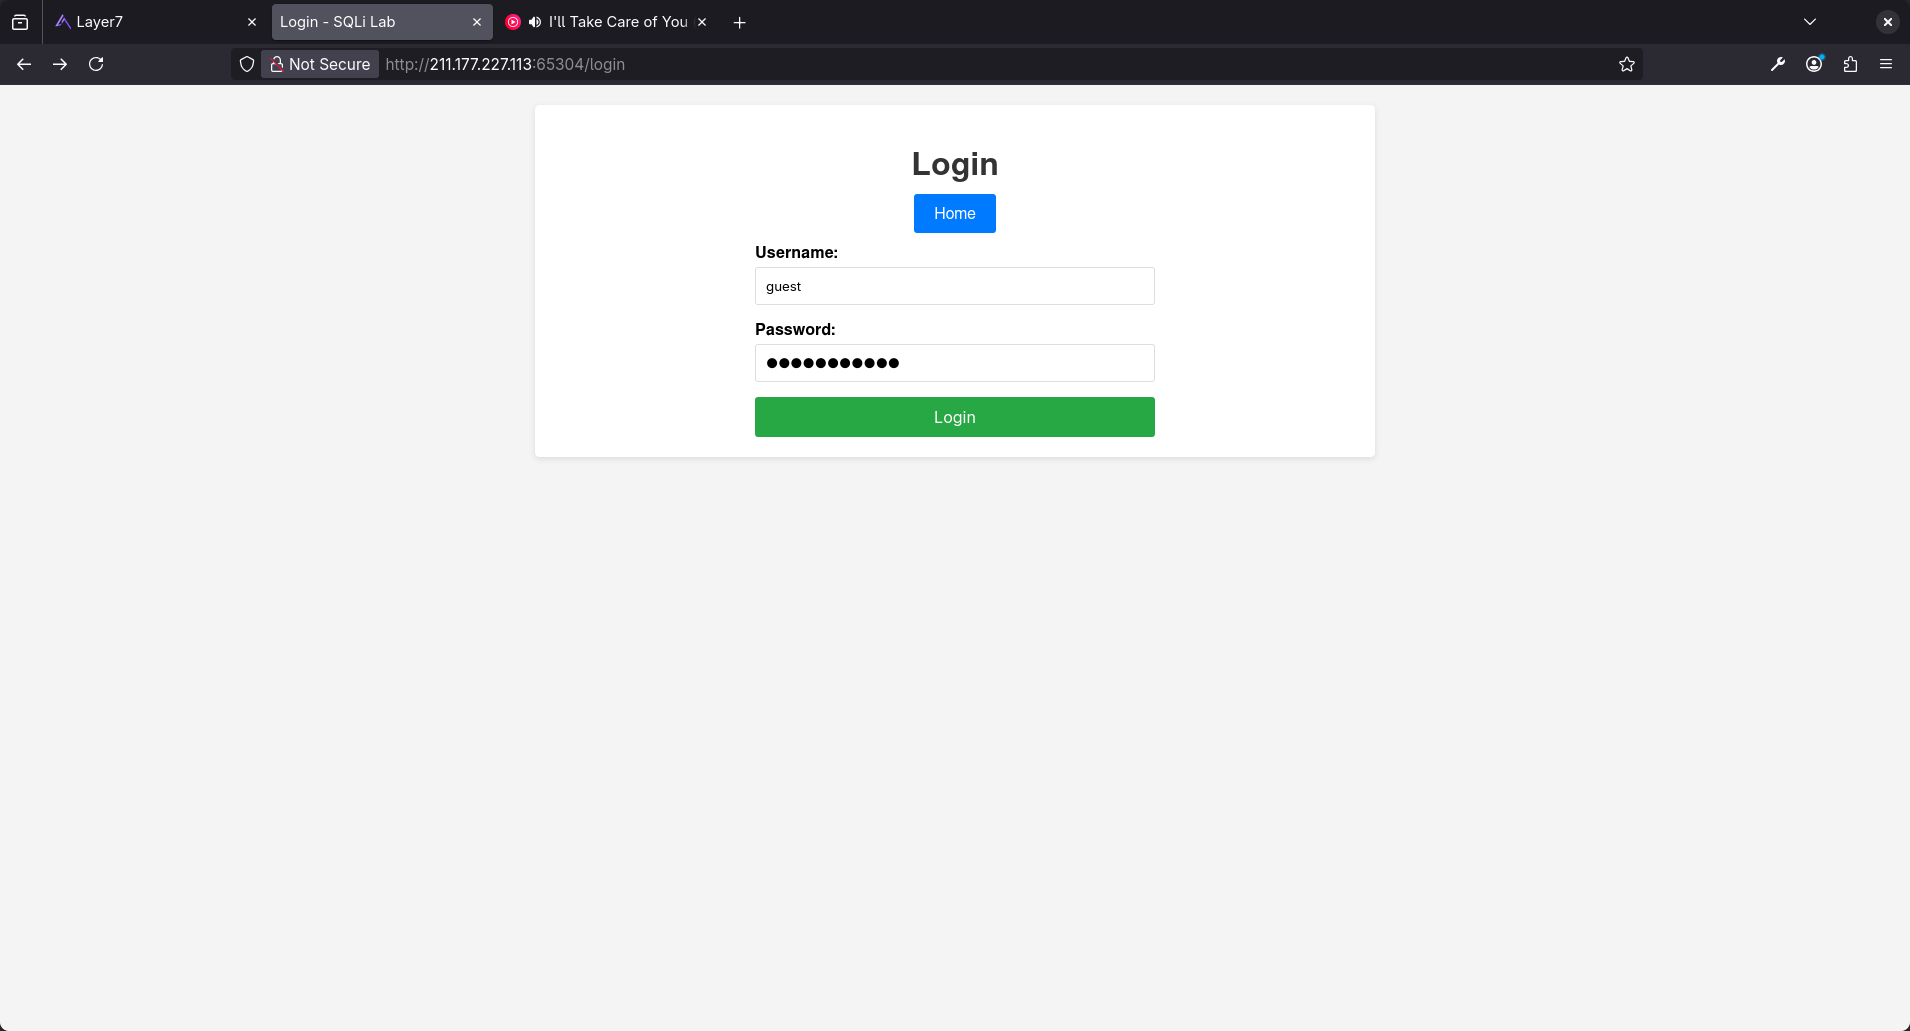The width and height of the screenshot is (1910, 1031).
Task: Expand the list all tabs chevron
Action: [x=1810, y=22]
